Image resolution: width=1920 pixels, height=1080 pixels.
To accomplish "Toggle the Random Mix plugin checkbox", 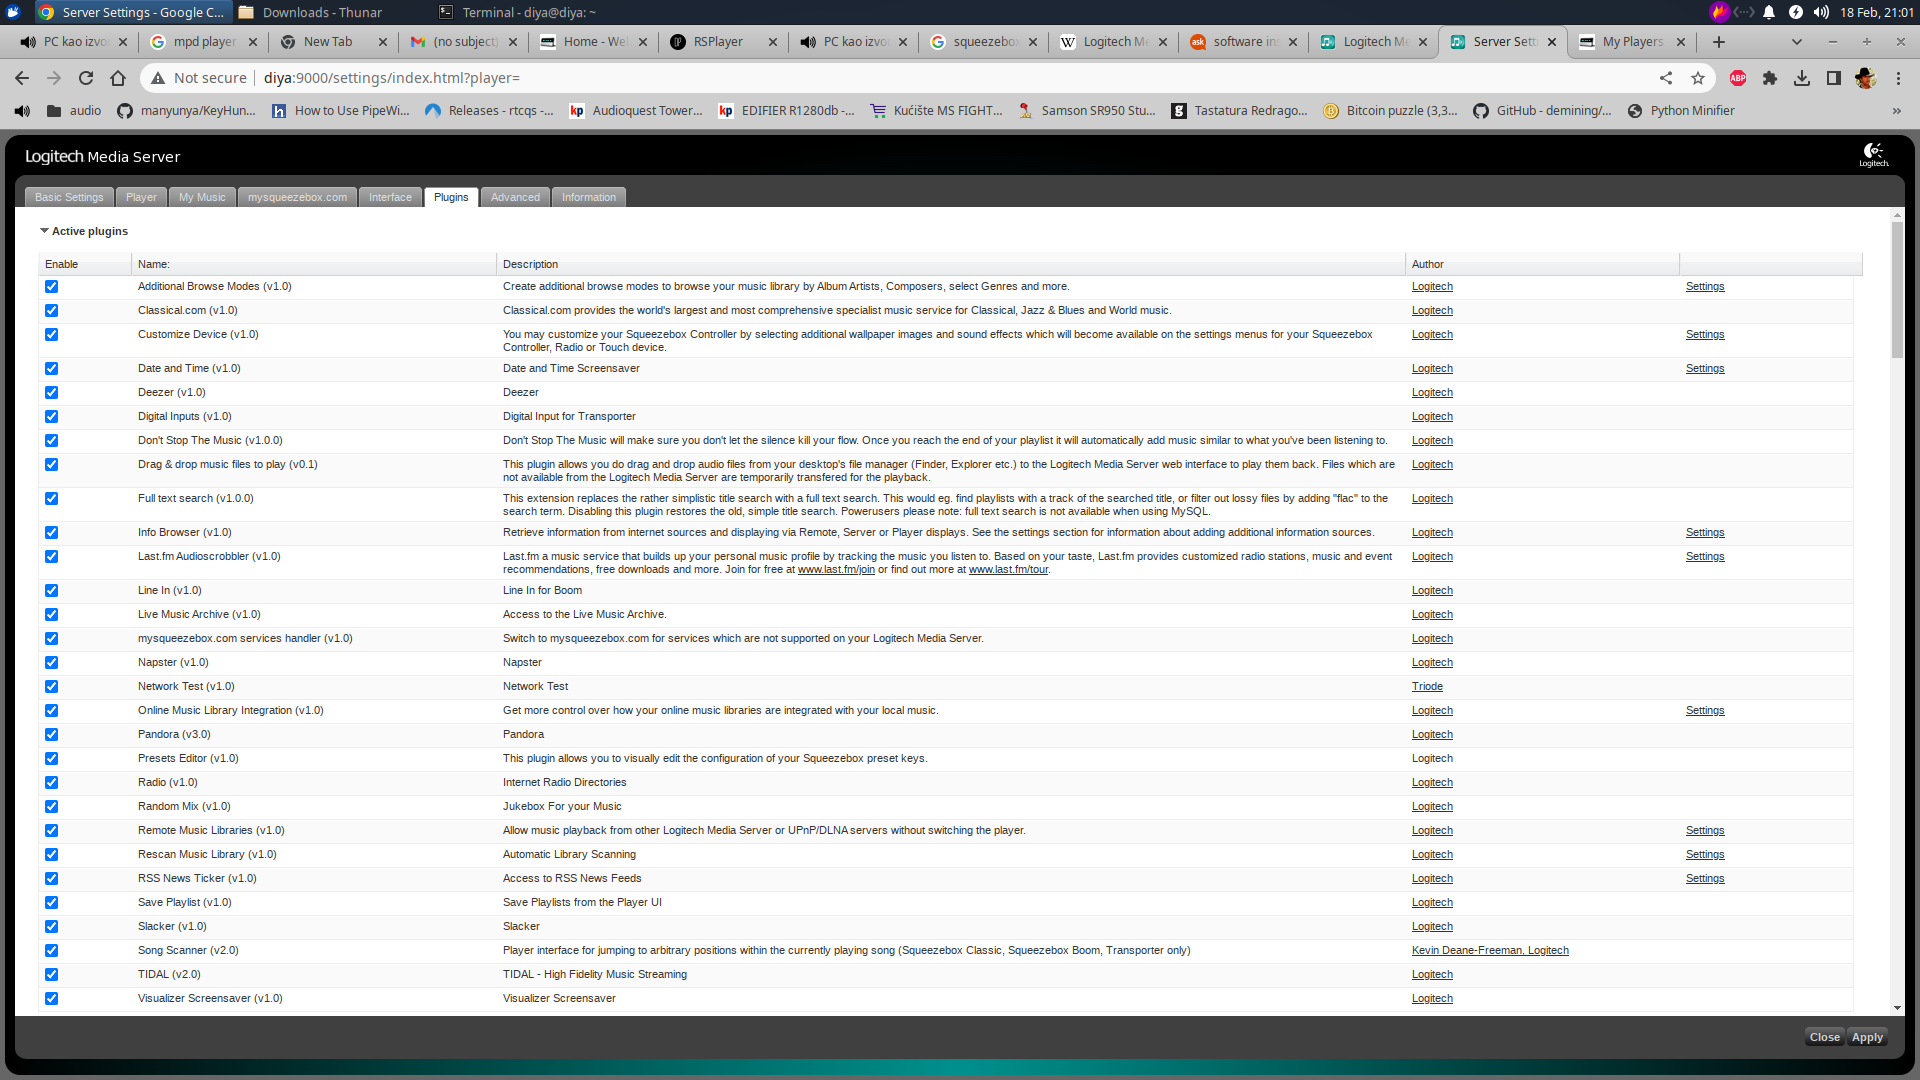I will [x=52, y=807].
